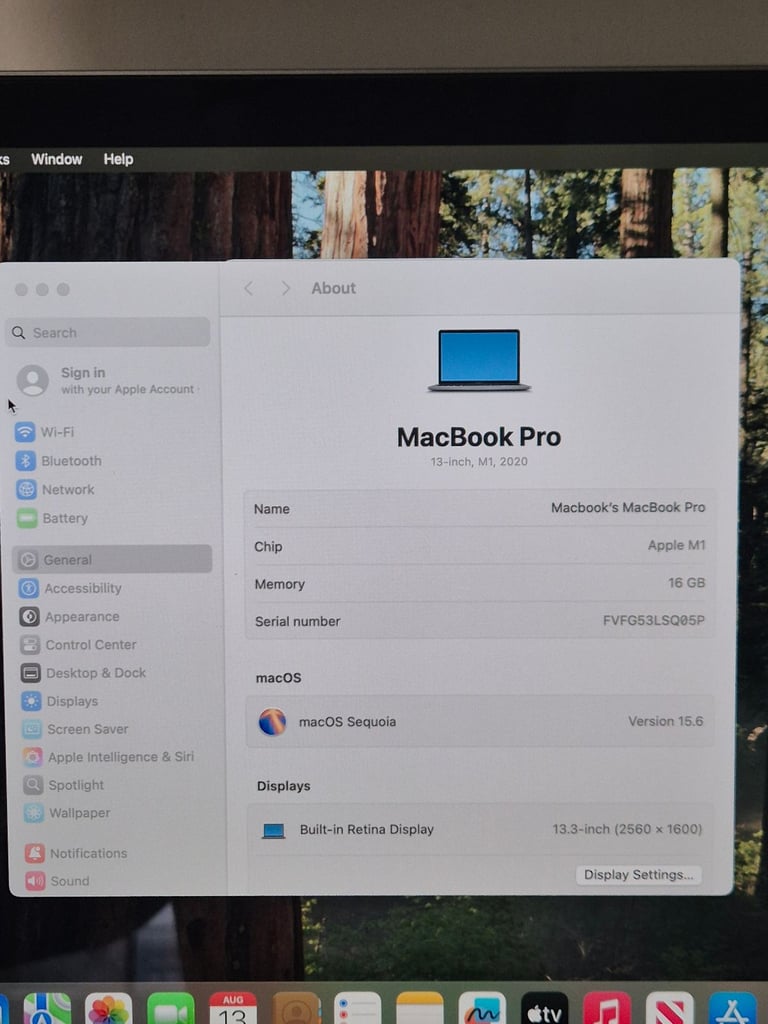
Task: Open Appearance icon in sidebar
Action: [x=29, y=616]
